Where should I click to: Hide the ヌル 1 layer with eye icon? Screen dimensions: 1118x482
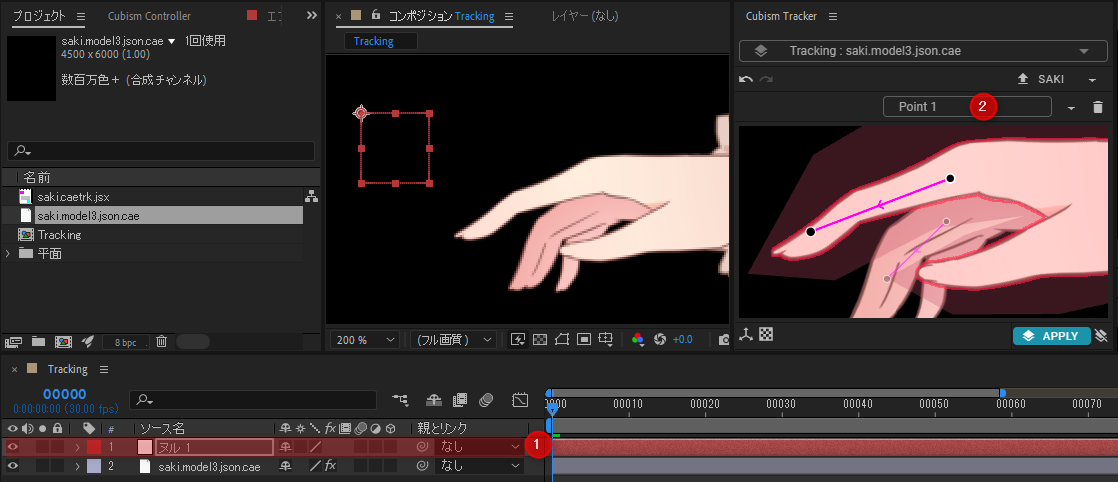point(13,447)
